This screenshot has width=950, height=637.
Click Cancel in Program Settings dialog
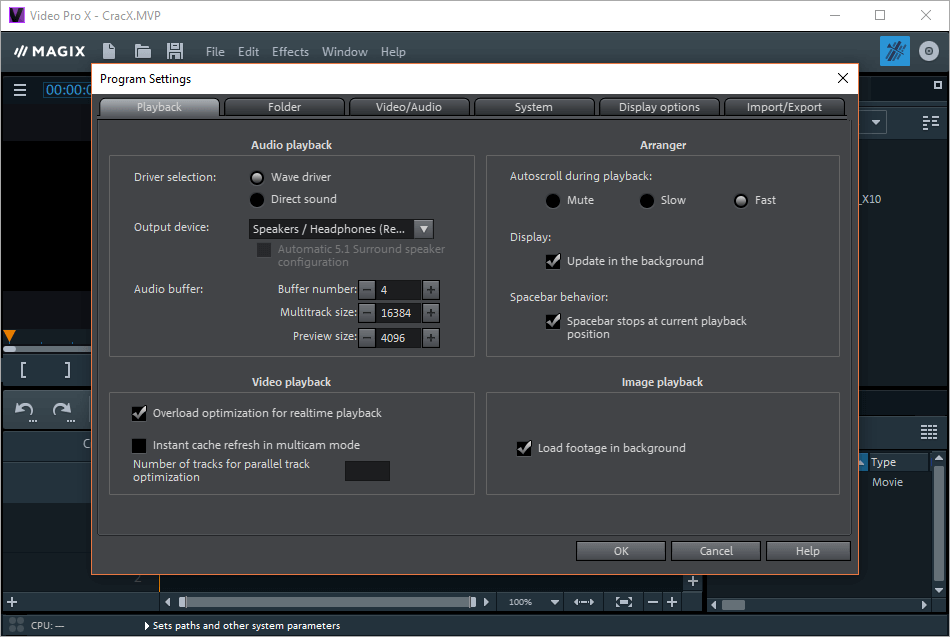click(x=715, y=551)
